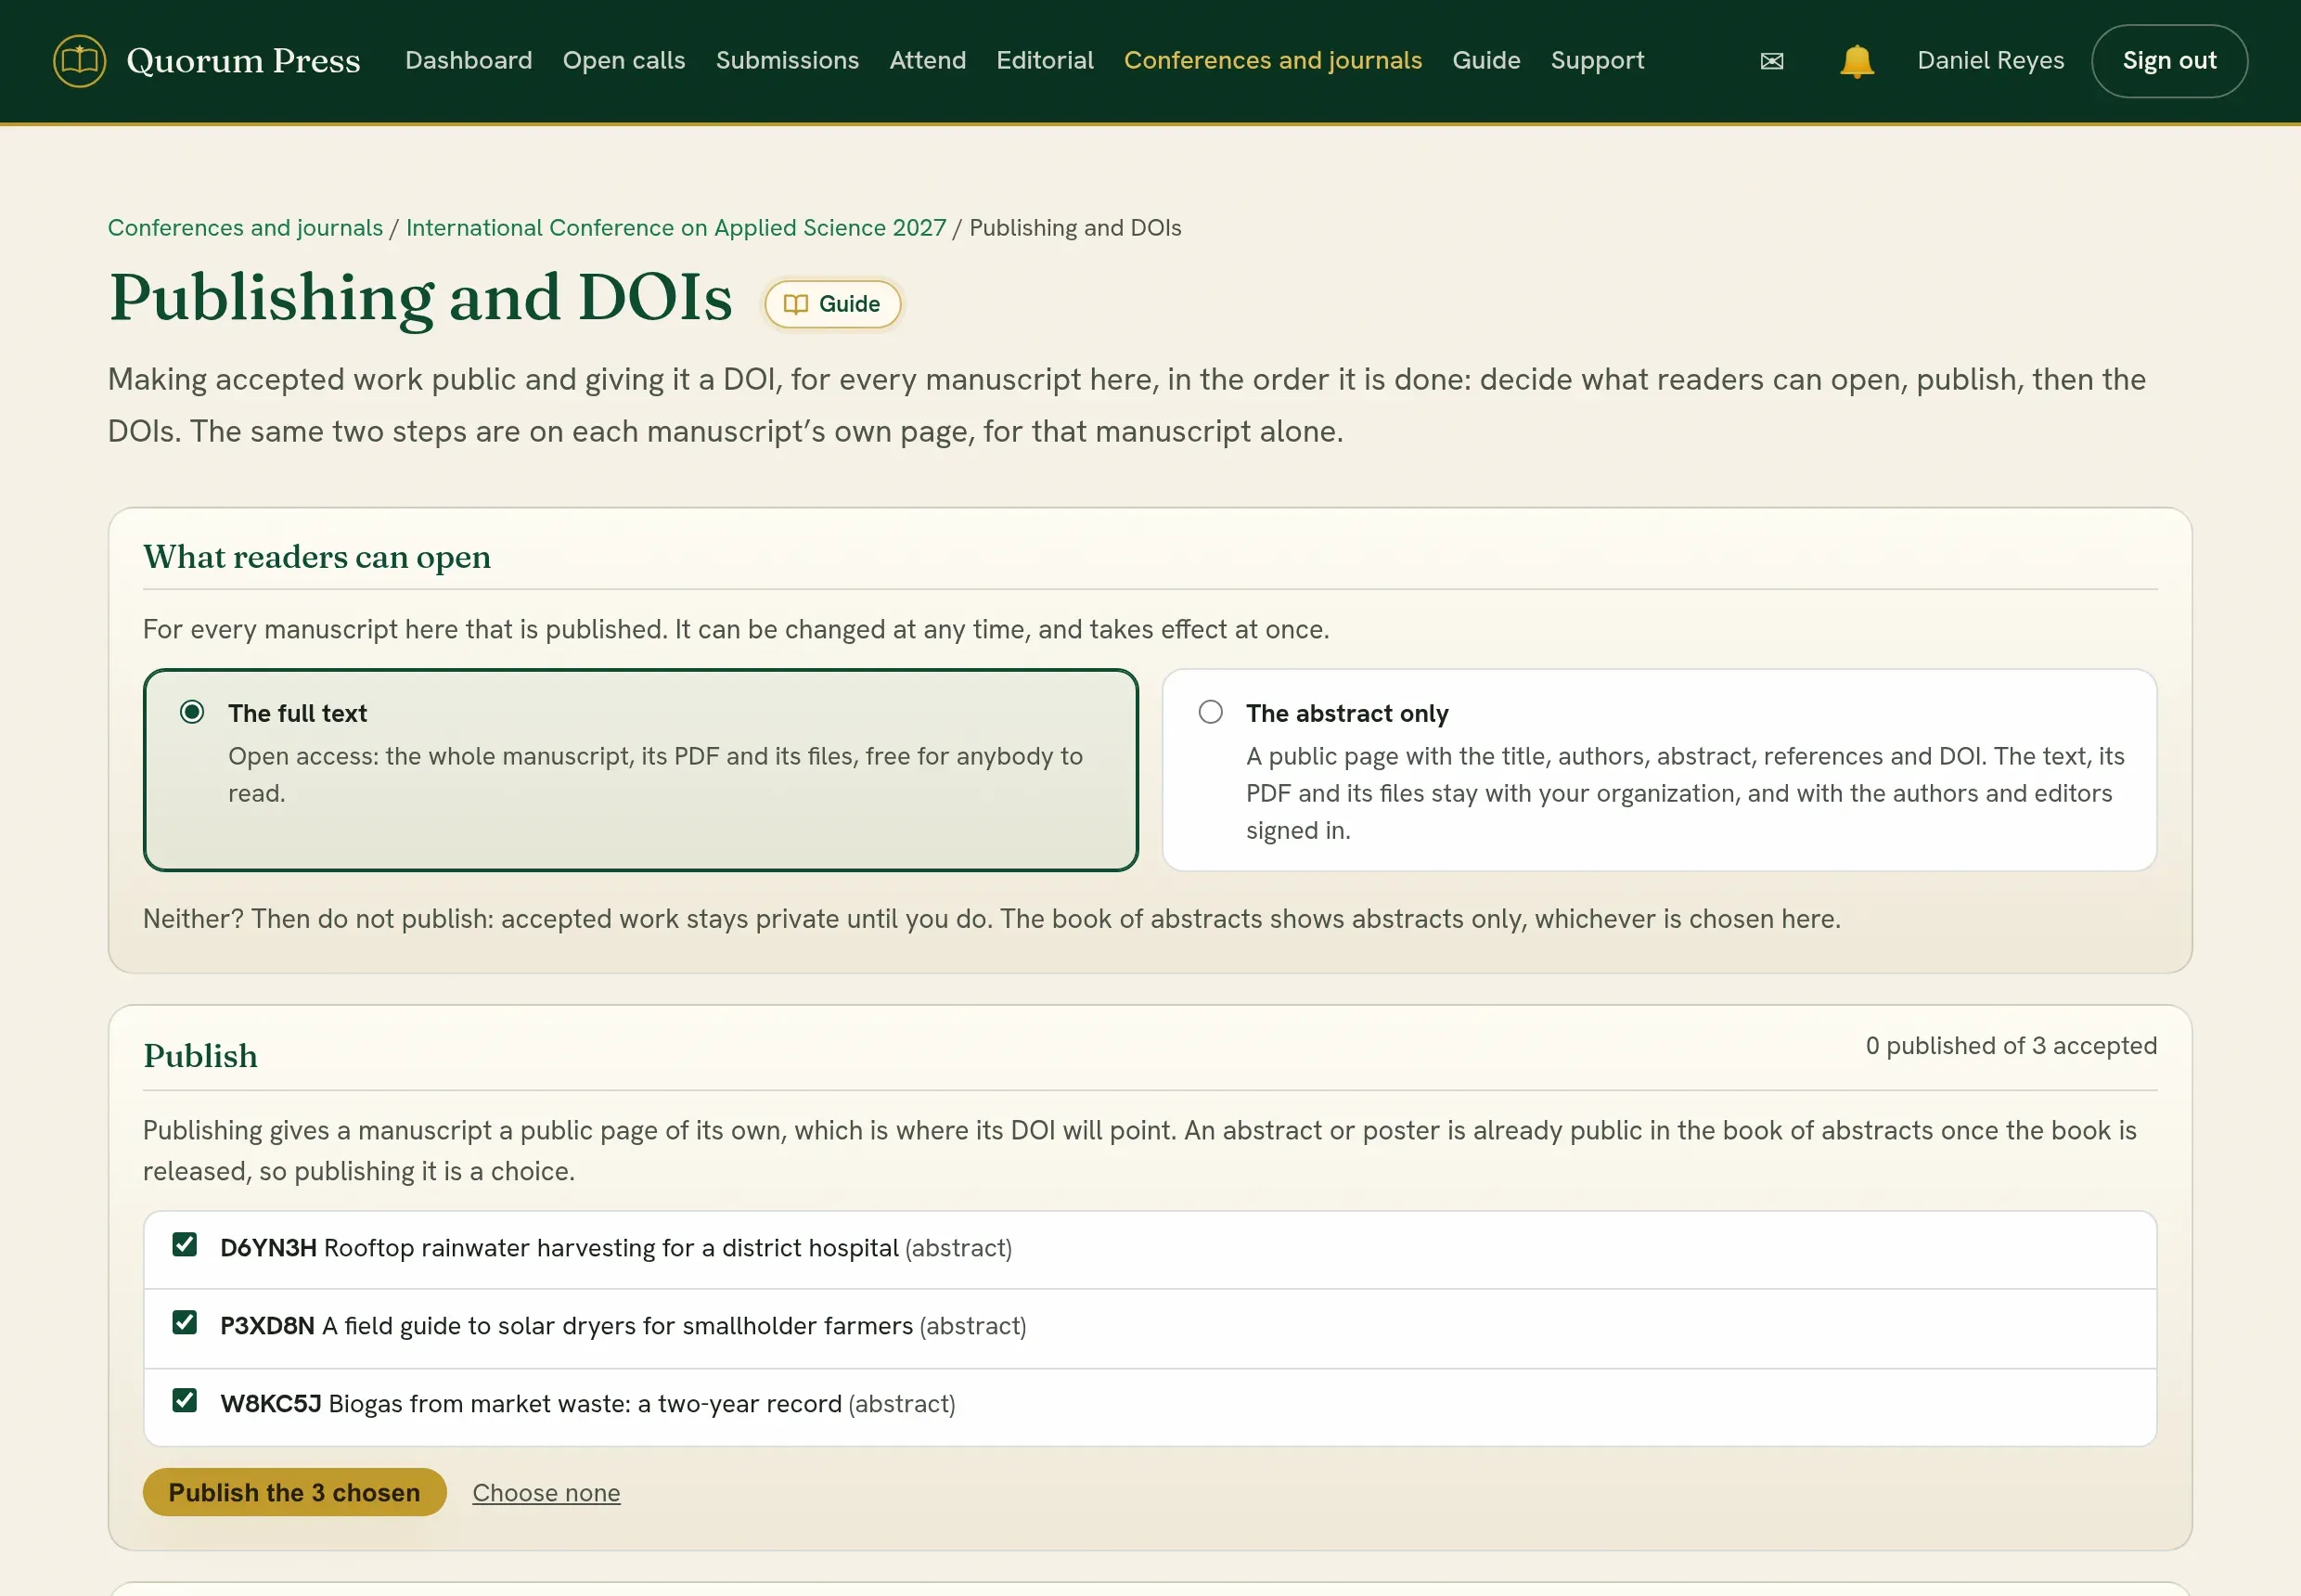The image size is (2301, 1596).
Task: Open the Guide item in the top navigation
Action: click(1486, 60)
